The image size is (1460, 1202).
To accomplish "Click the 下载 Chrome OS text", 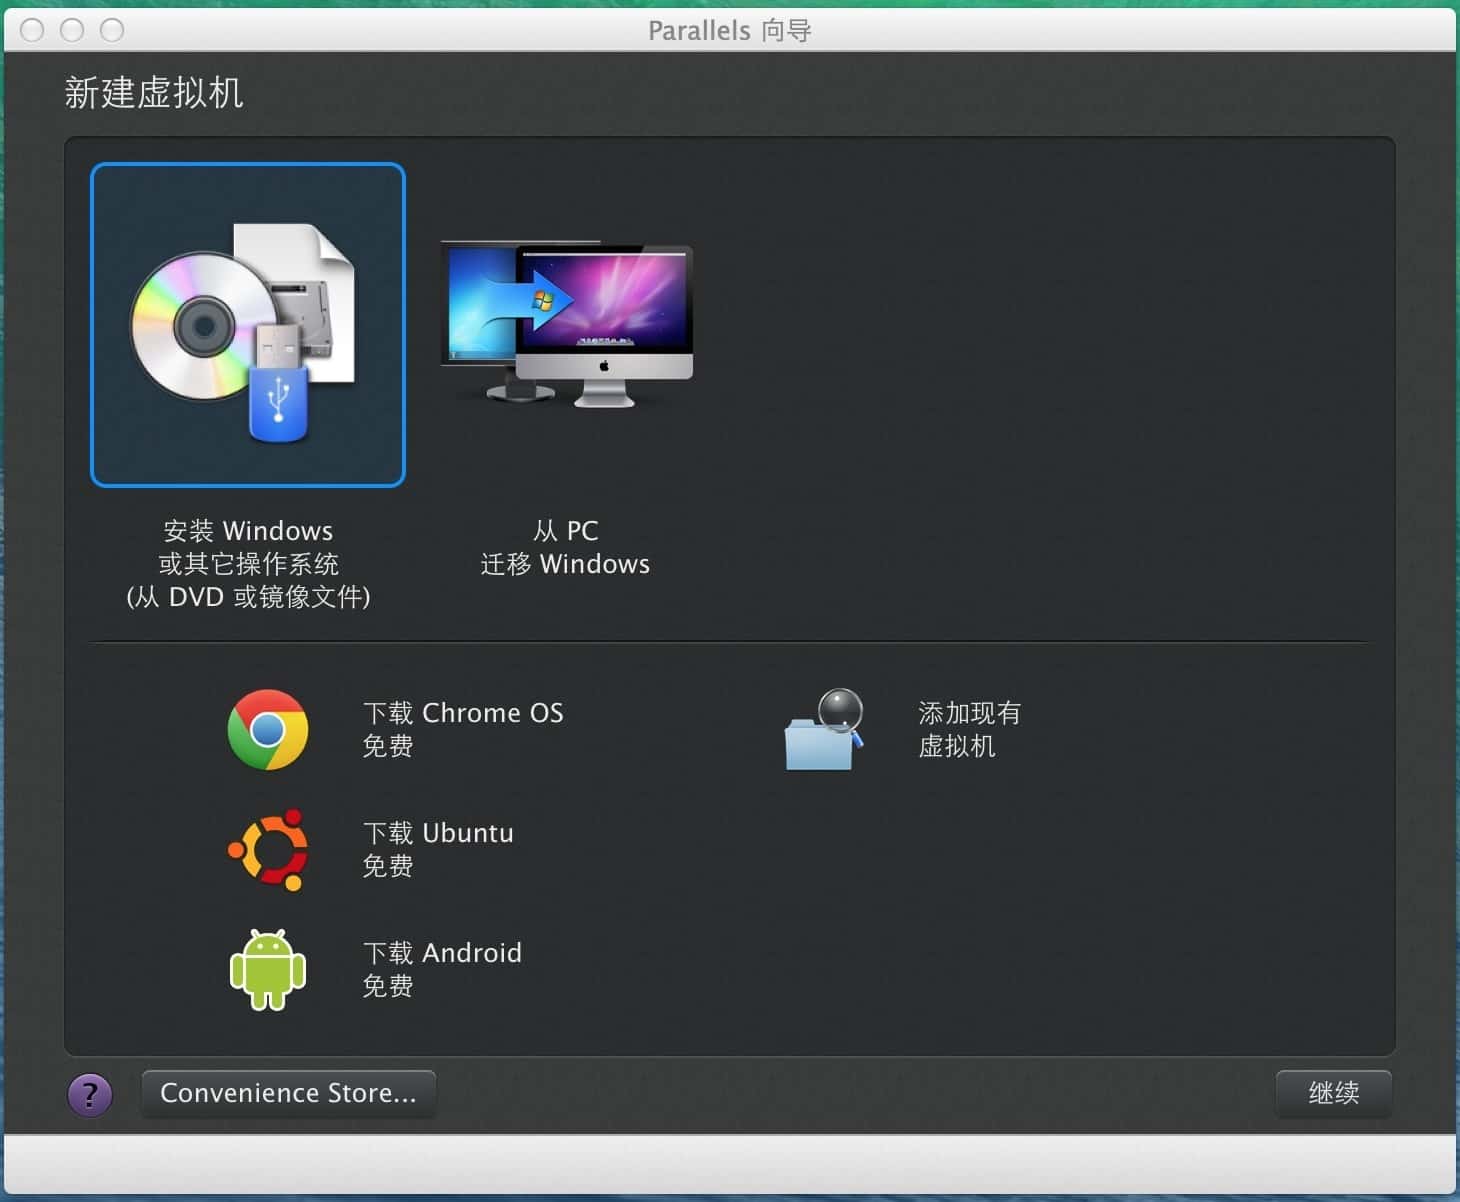I will click(x=463, y=713).
